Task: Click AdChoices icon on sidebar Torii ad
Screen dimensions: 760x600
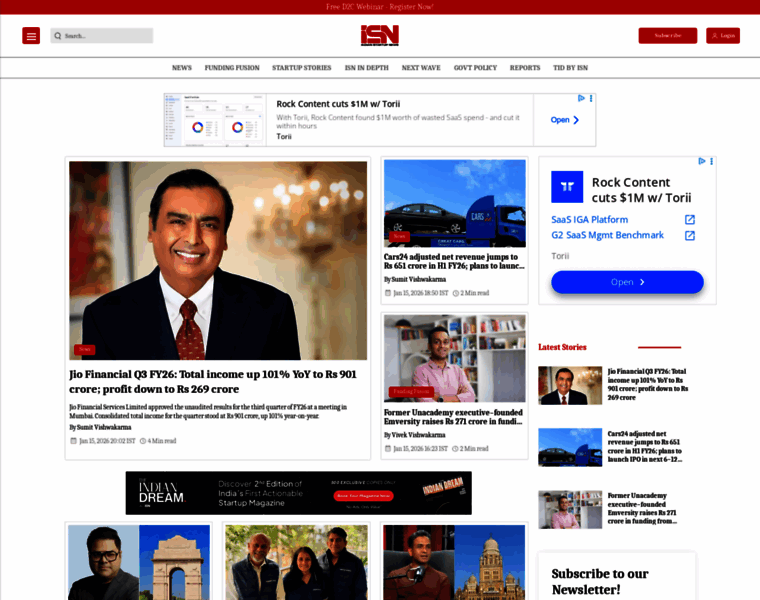Action: 702,161
